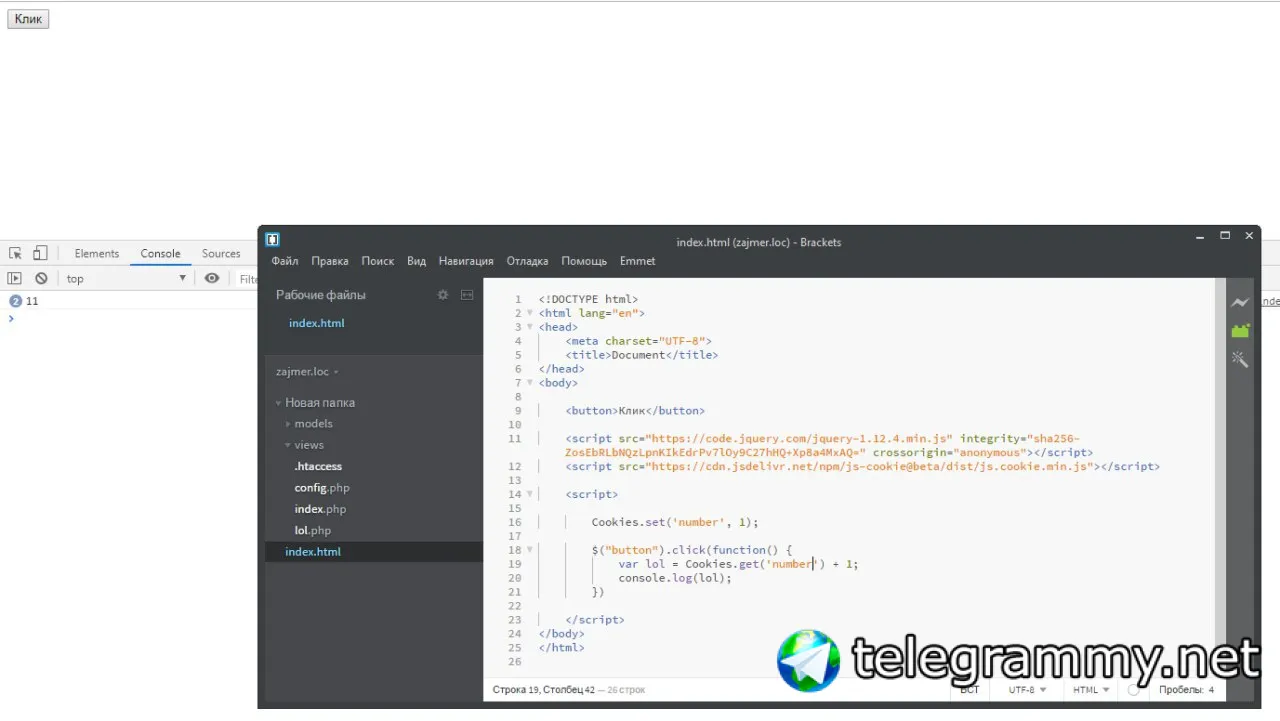Fold the body block at line 7
This screenshot has height=721, width=1280.
(530, 383)
